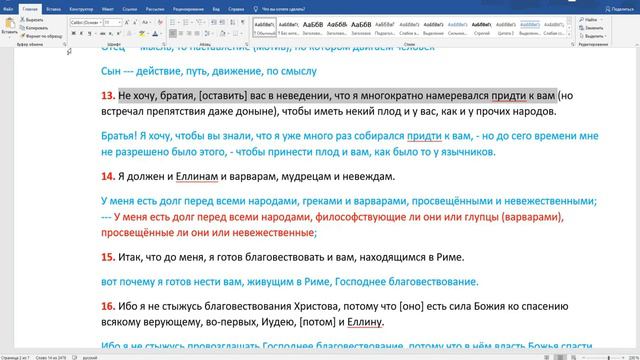Viewport: 640px width, 360px height.
Task: Clear all formatting with the eraser icon
Action: (x=160, y=22)
